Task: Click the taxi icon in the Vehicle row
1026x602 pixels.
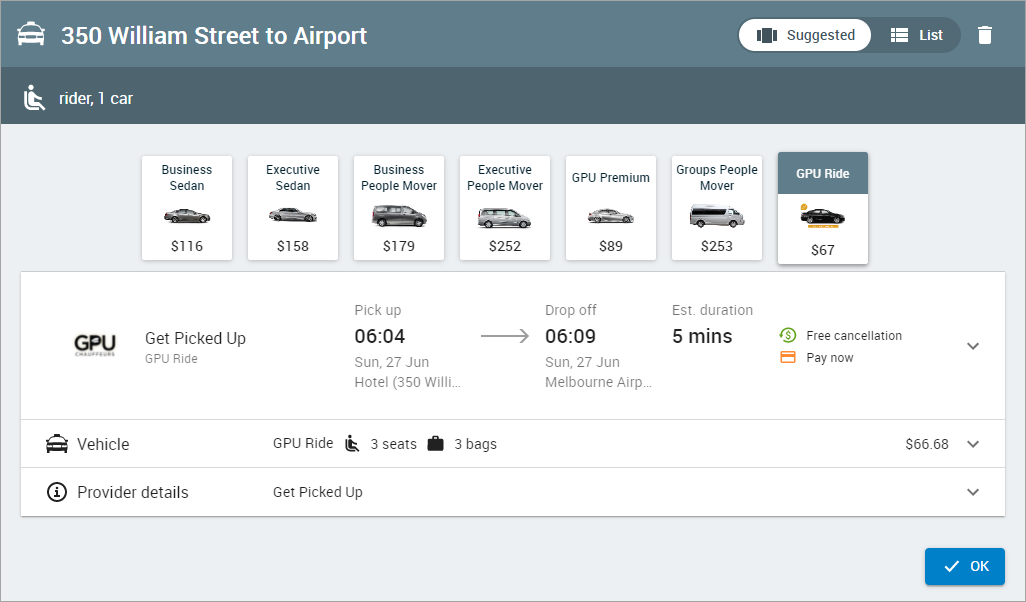Action: point(57,444)
